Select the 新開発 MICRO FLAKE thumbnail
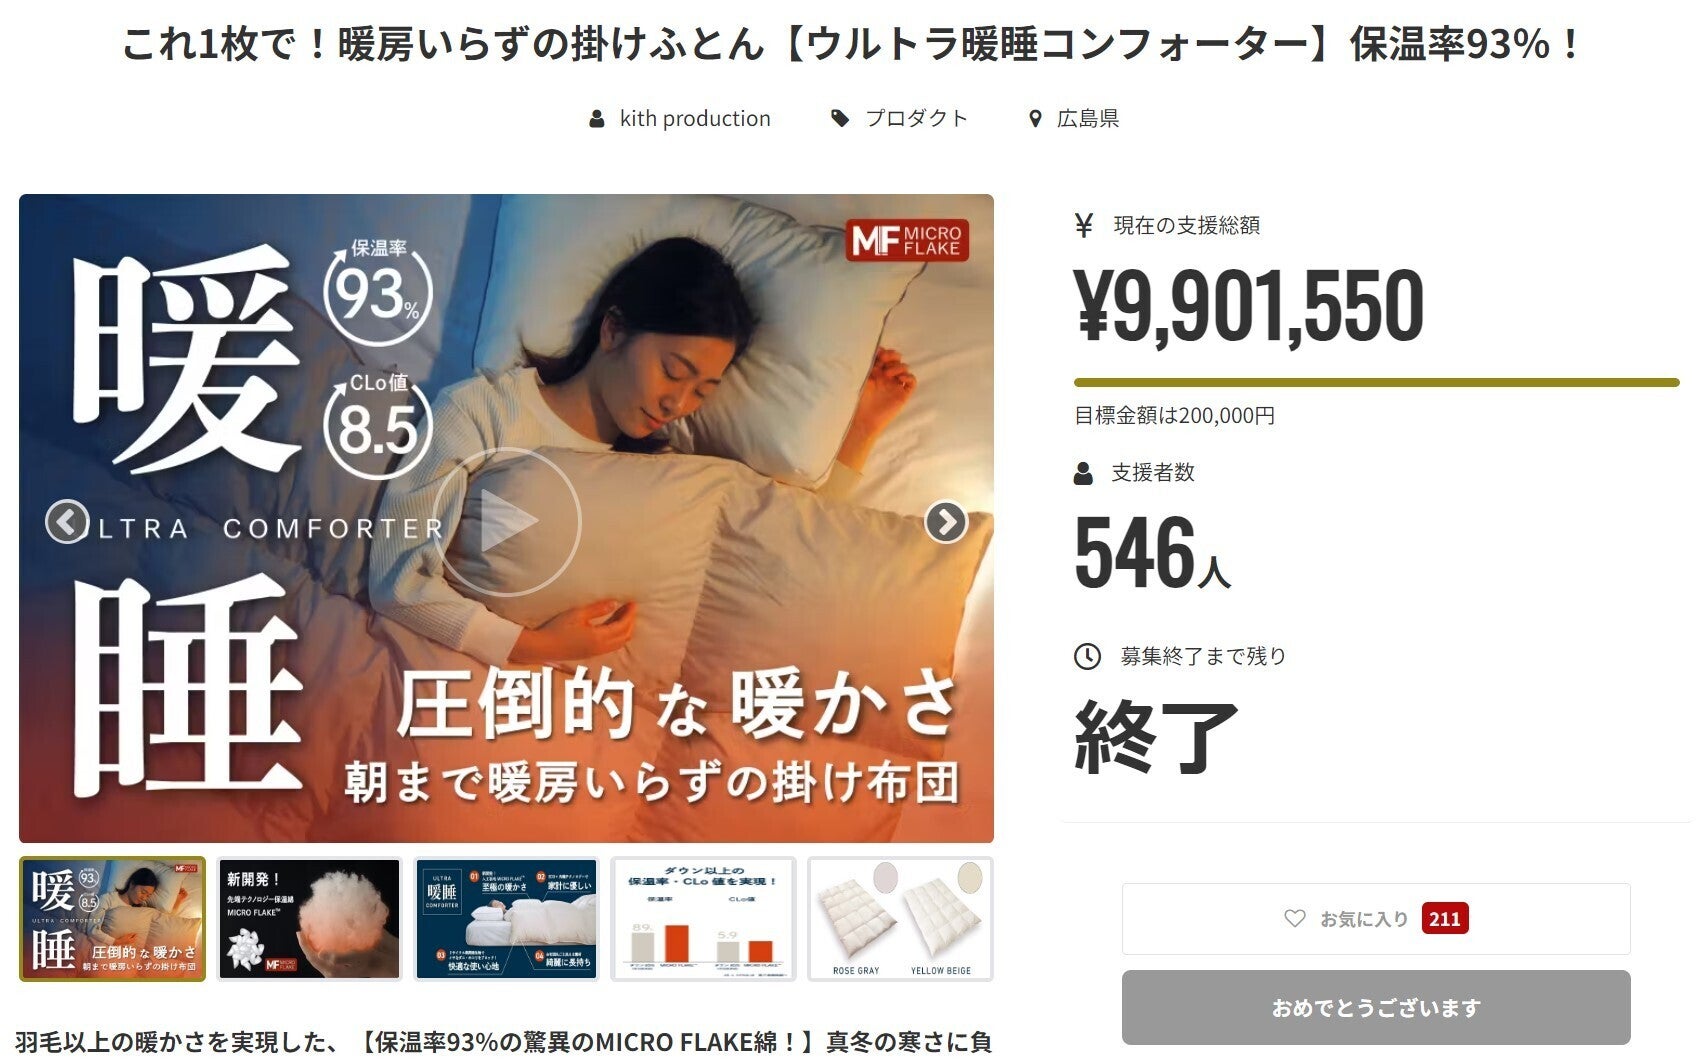 (x=309, y=919)
